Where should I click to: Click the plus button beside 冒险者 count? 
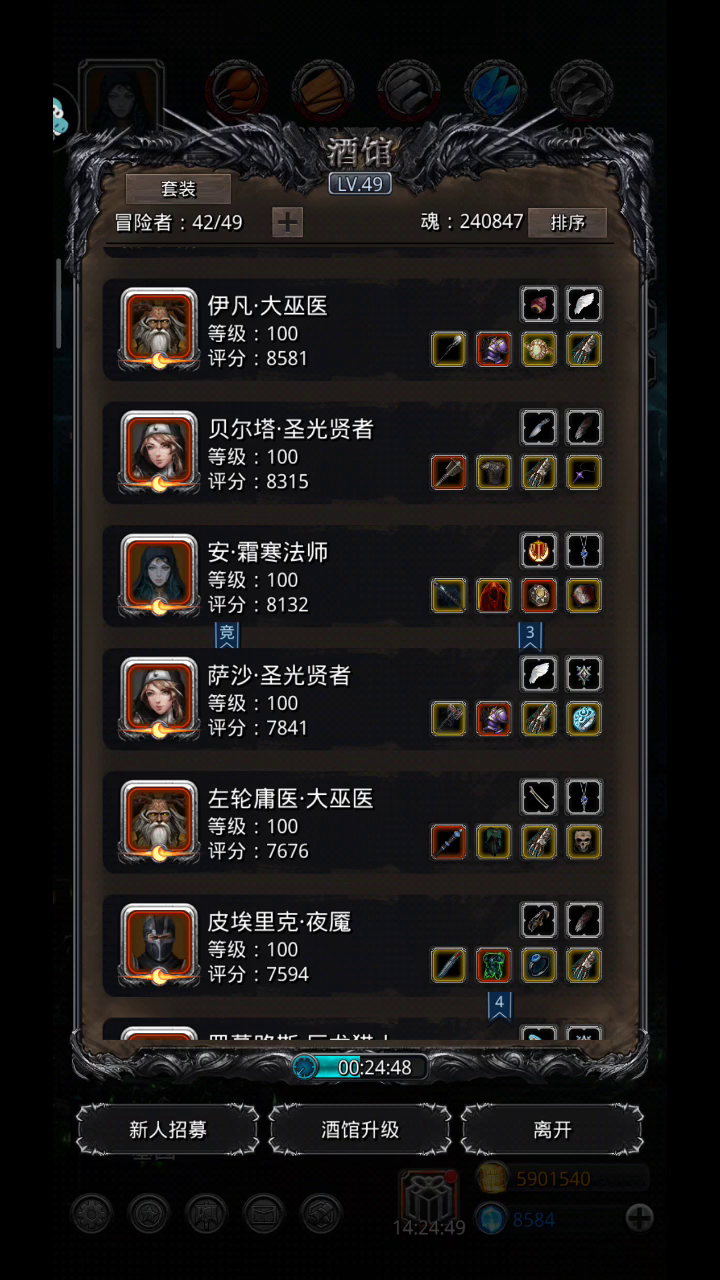coord(288,222)
